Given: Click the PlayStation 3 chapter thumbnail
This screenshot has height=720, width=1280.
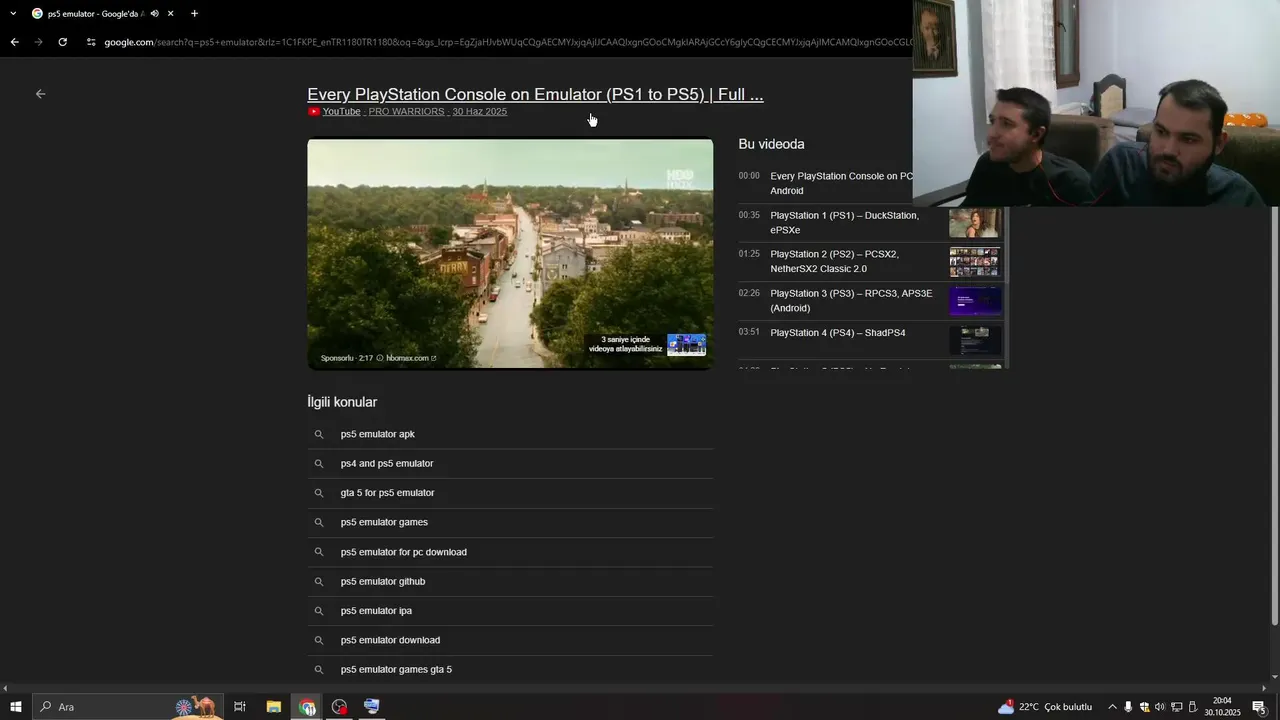Looking at the screenshot, I should click(975, 301).
